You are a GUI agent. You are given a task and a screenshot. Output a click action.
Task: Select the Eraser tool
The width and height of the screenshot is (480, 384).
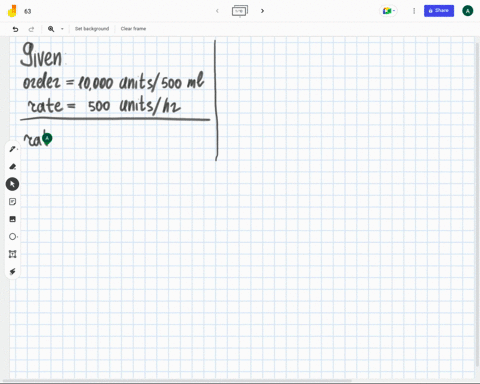pyautogui.click(x=12, y=166)
